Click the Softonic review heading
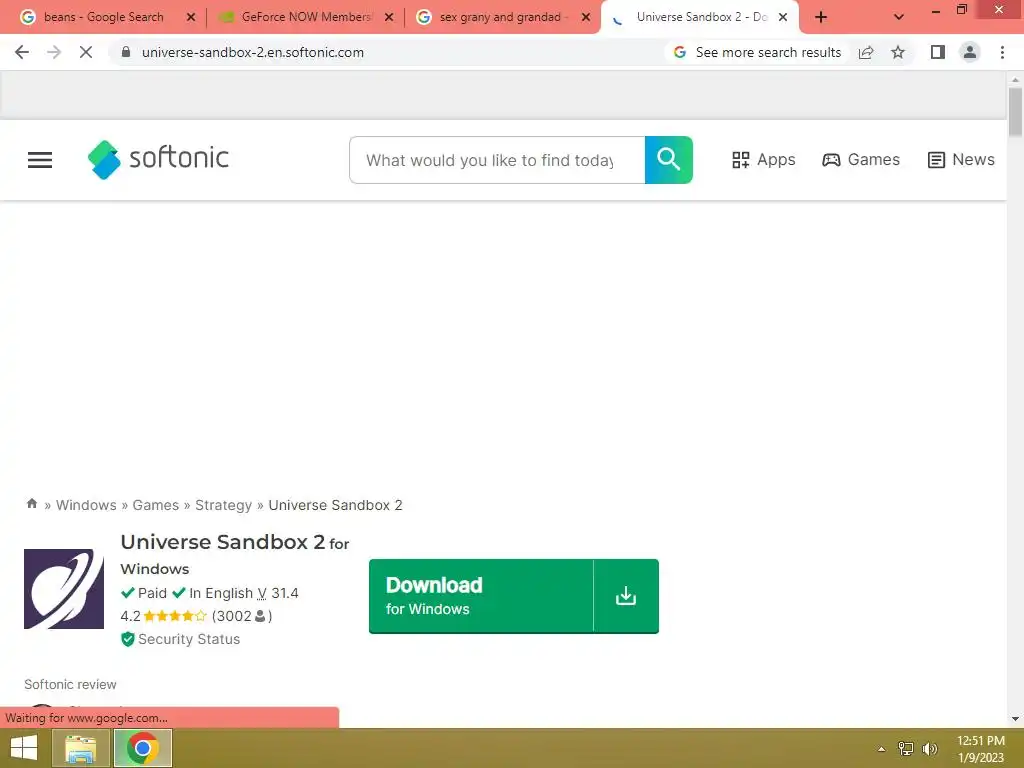 tap(71, 684)
